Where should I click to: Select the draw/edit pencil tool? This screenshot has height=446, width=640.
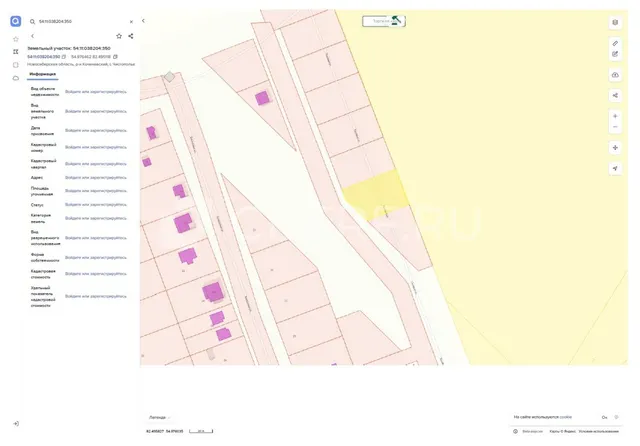(x=615, y=54)
